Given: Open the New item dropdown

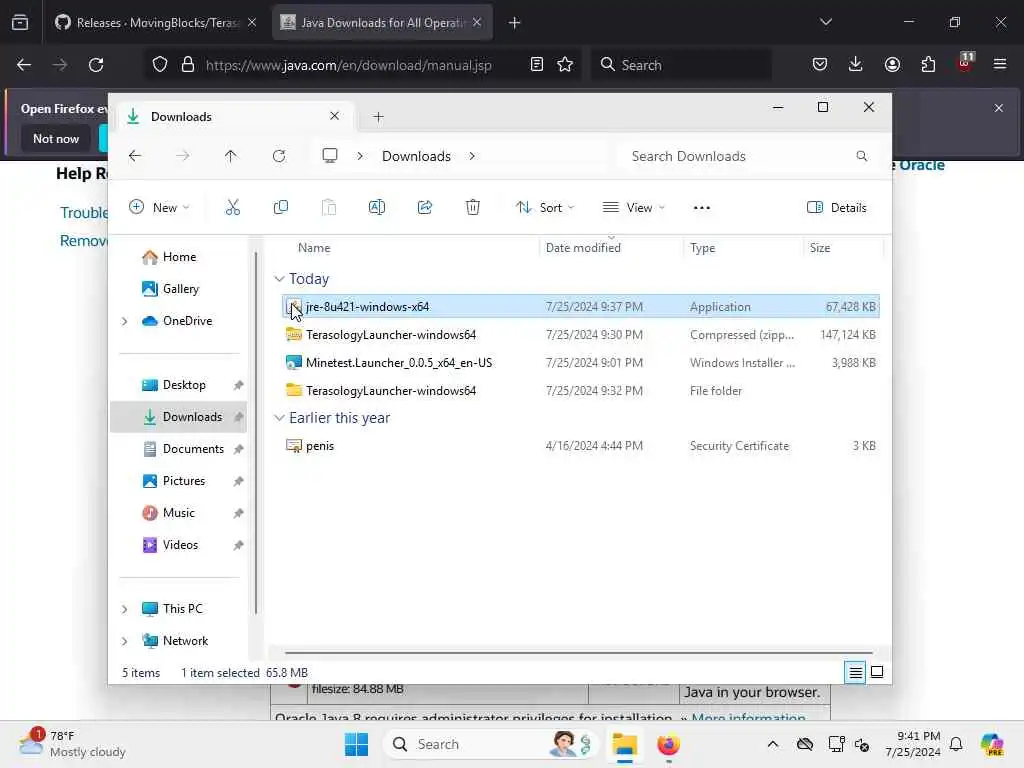Looking at the screenshot, I should (159, 208).
